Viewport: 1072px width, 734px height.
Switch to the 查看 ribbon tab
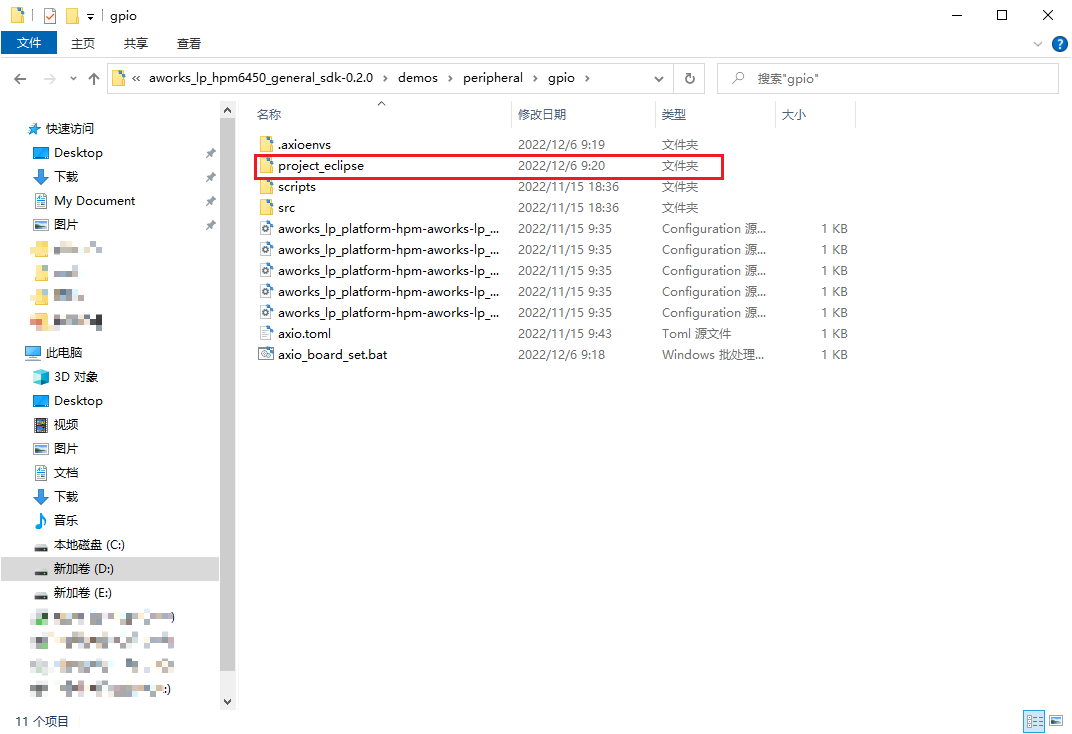[189, 43]
